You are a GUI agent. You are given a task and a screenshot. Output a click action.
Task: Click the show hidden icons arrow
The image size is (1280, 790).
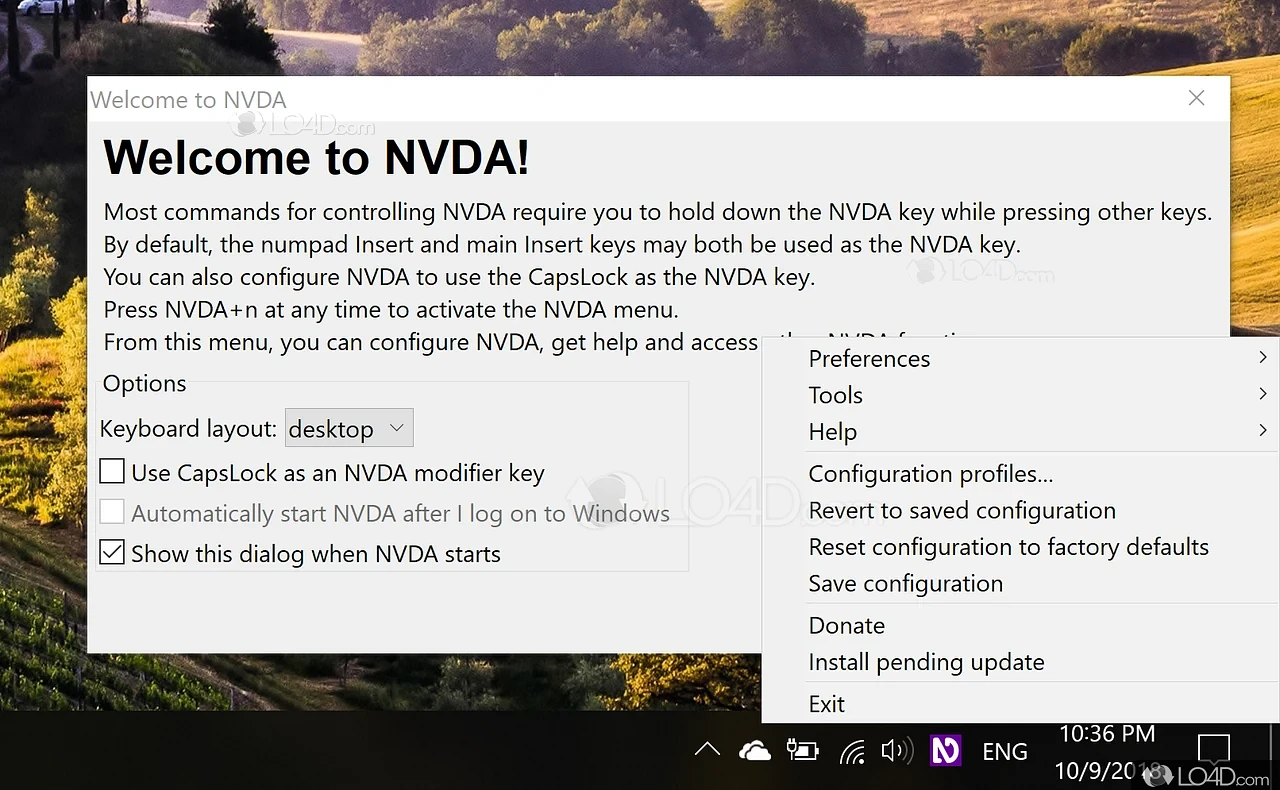click(x=707, y=748)
